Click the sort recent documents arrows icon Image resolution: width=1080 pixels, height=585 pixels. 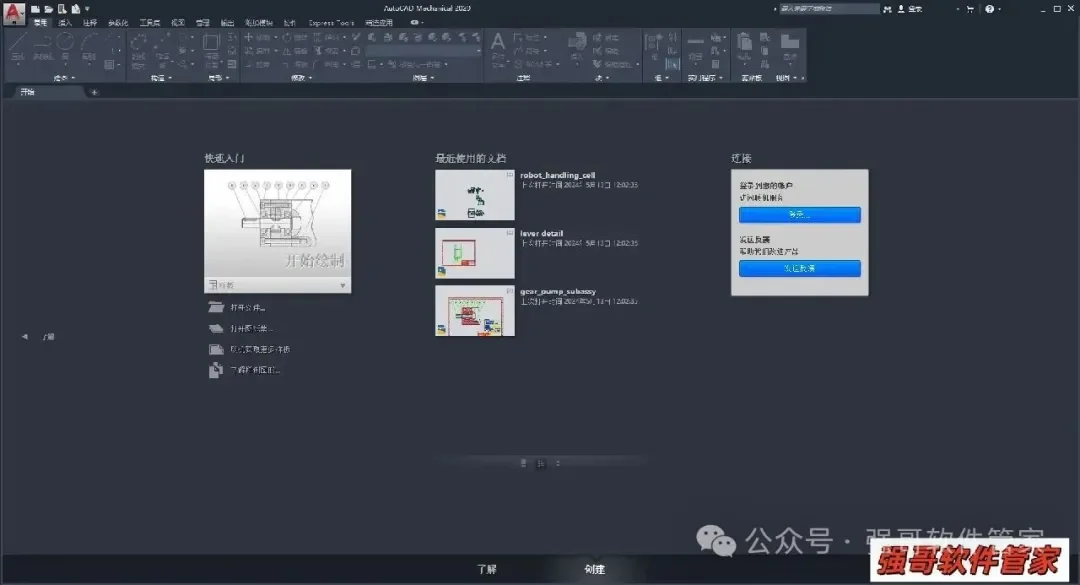tap(558, 463)
